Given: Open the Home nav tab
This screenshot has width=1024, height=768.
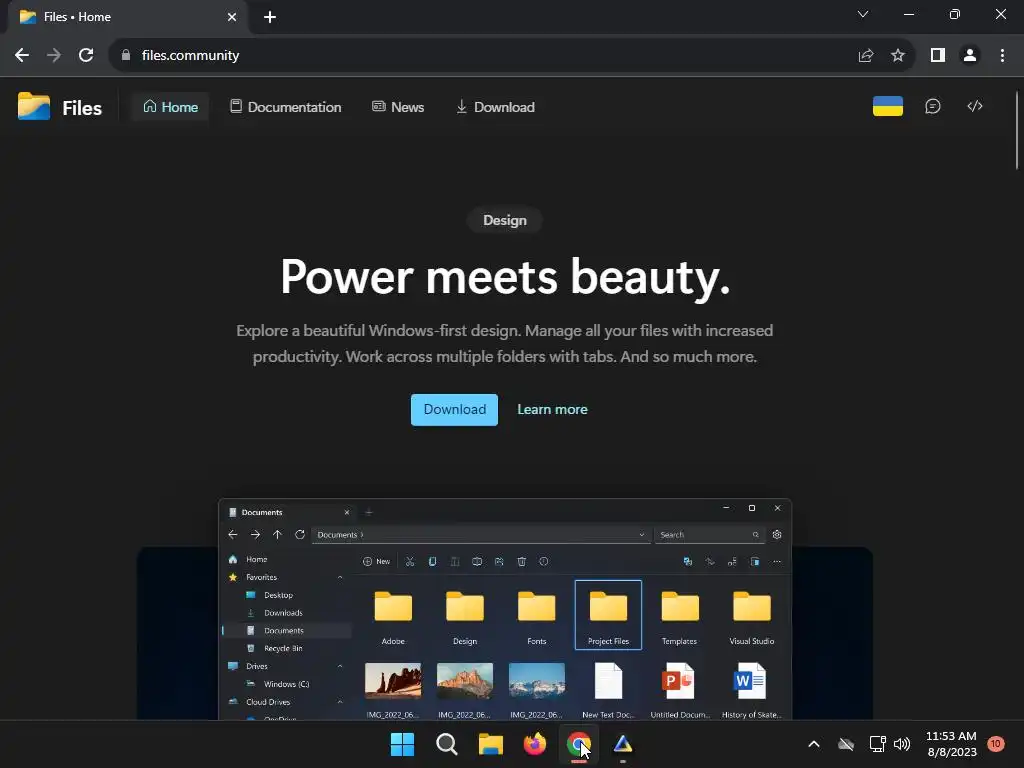Looking at the screenshot, I should point(170,107).
